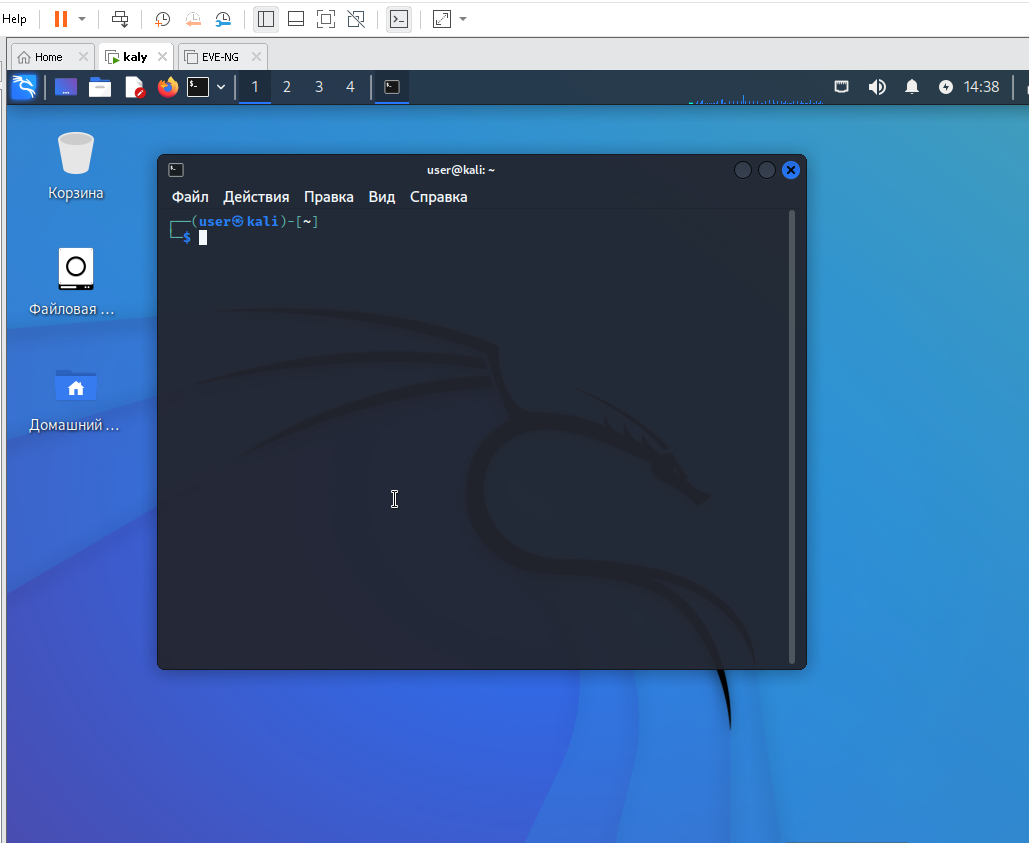
Task: Expand the stretch display dropdown arrow
Action: pyautogui.click(x=463, y=19)
